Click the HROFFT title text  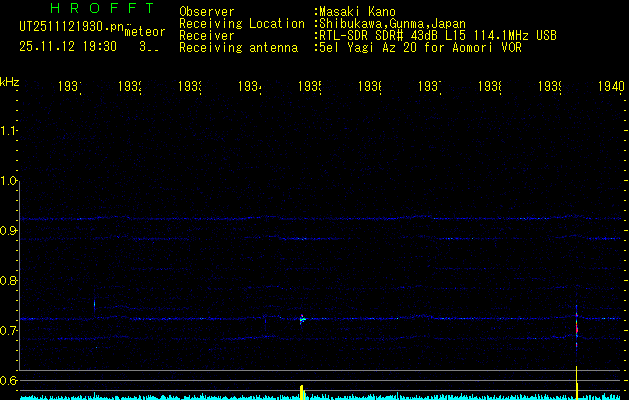click(x=101, y=8)
